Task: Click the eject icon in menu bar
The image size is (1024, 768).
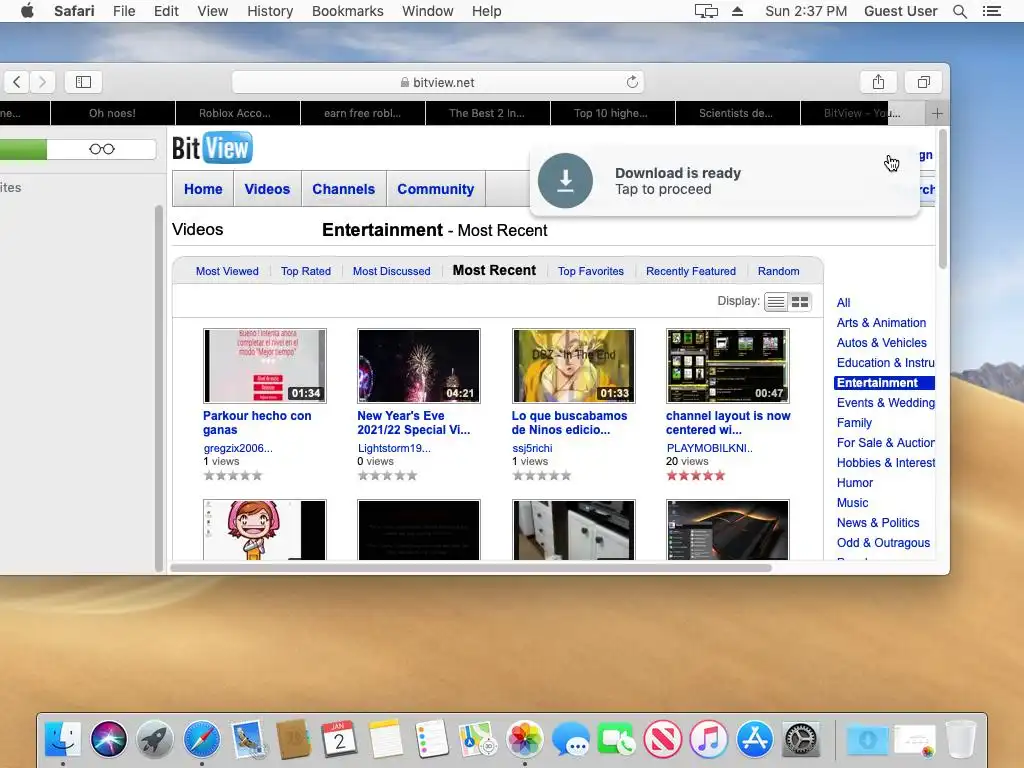Action: click(737, 11)
